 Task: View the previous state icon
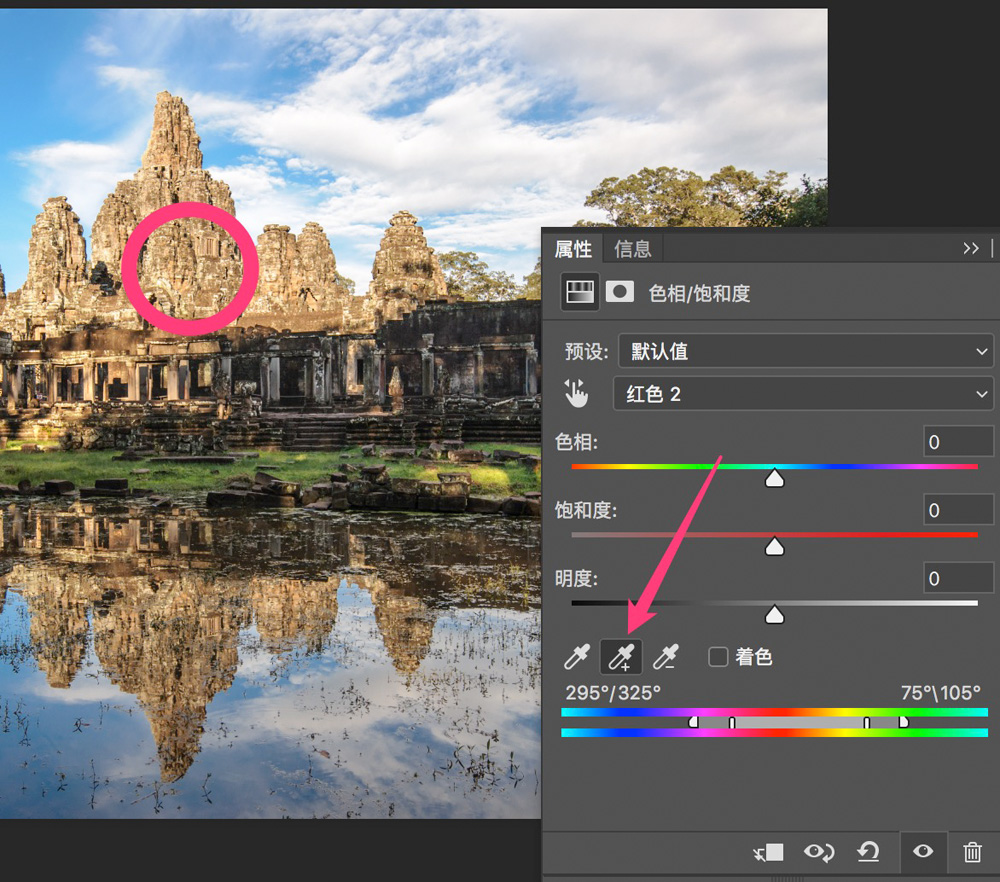(x=819, y=852)
